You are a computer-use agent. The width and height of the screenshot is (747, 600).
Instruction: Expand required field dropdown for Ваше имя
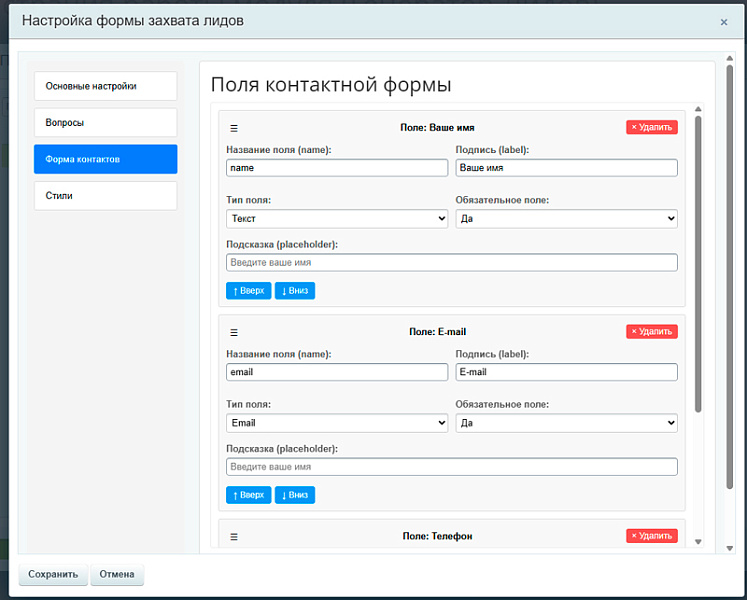[566, 219]
